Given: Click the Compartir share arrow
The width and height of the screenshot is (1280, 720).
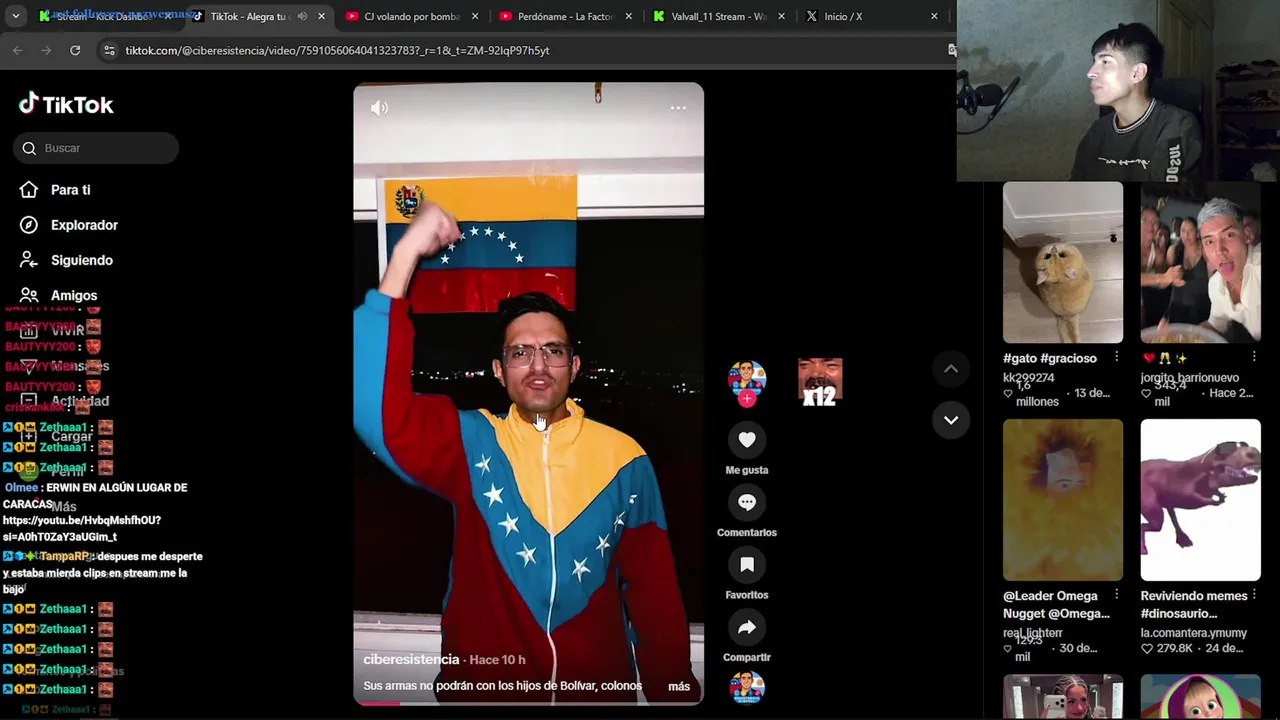Looking at the screenshot, I should coord(747,628).
